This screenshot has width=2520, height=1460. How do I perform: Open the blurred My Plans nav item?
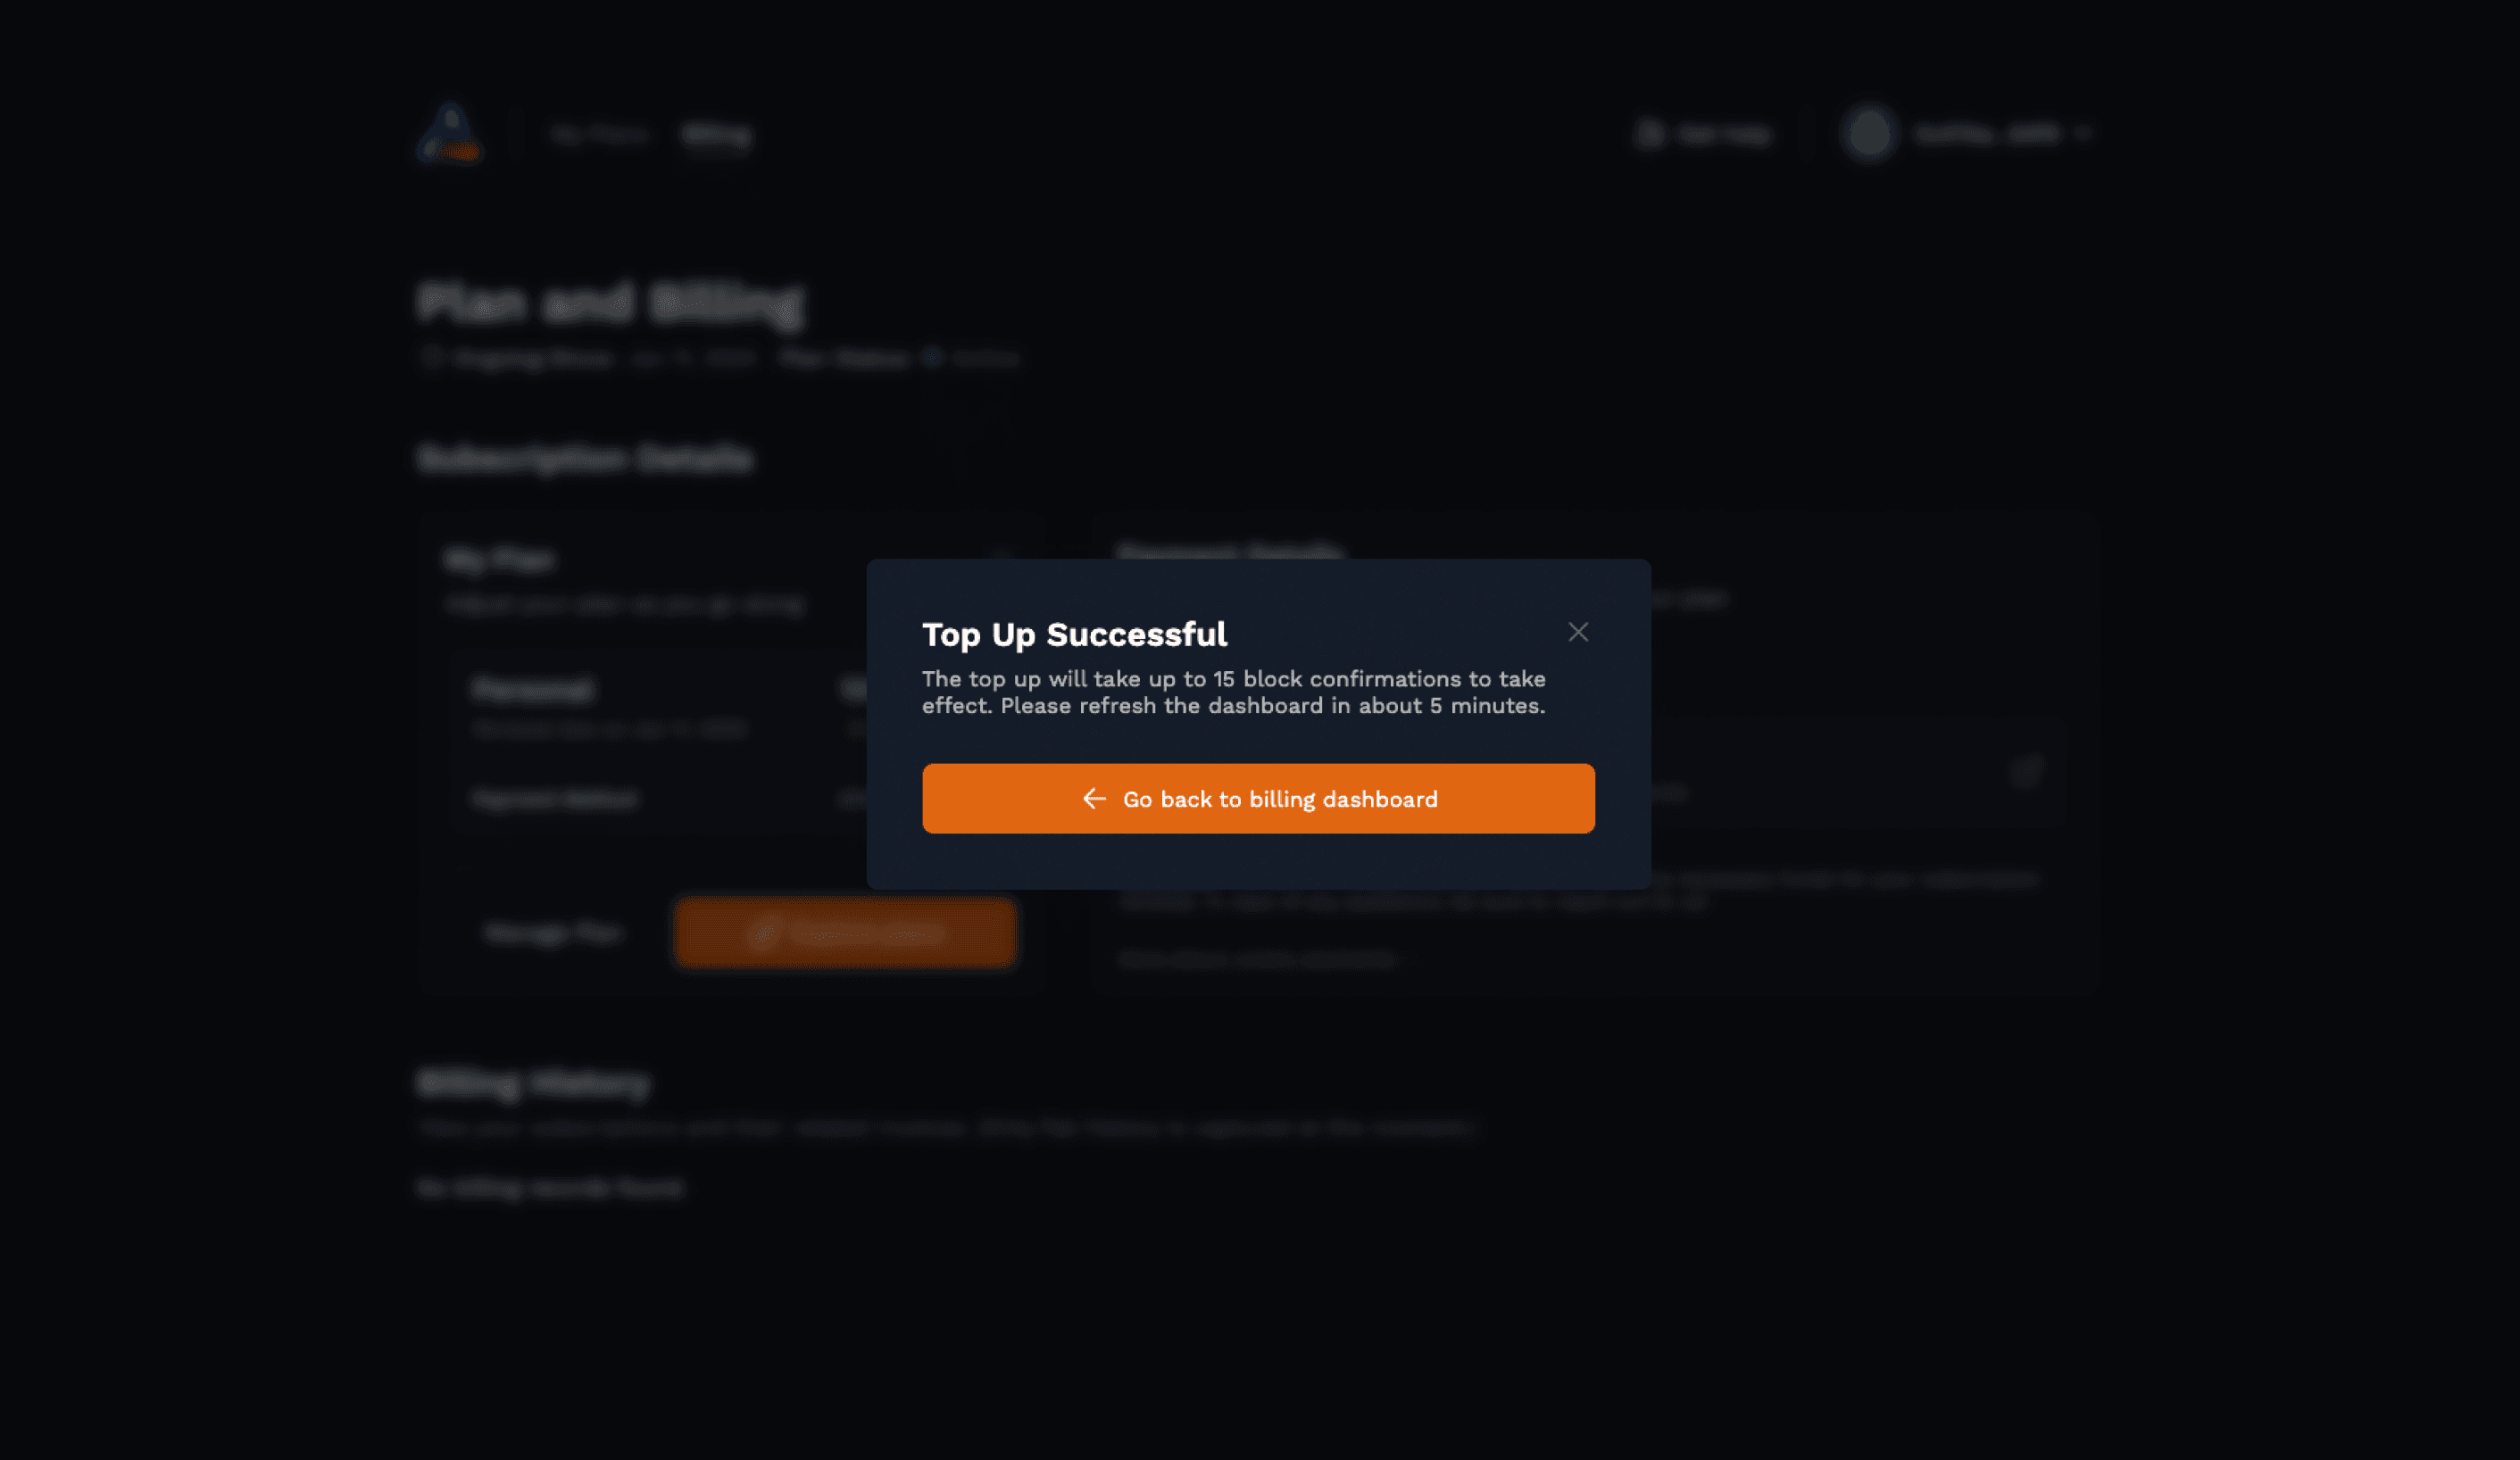point(600,134)
